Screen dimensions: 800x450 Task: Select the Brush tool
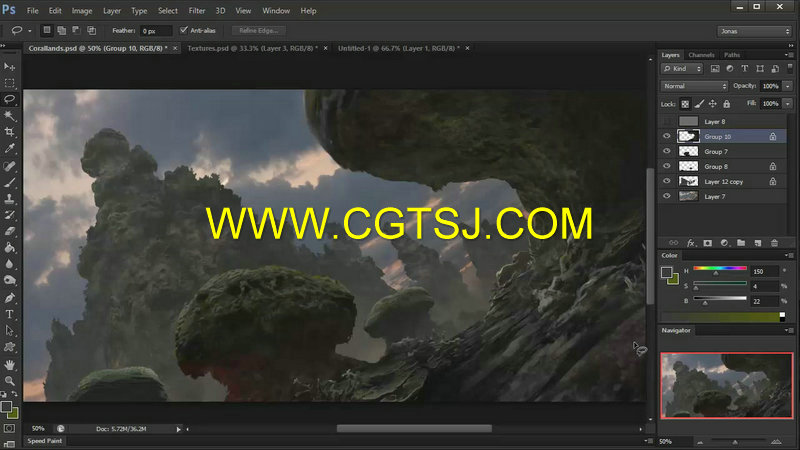9,182
